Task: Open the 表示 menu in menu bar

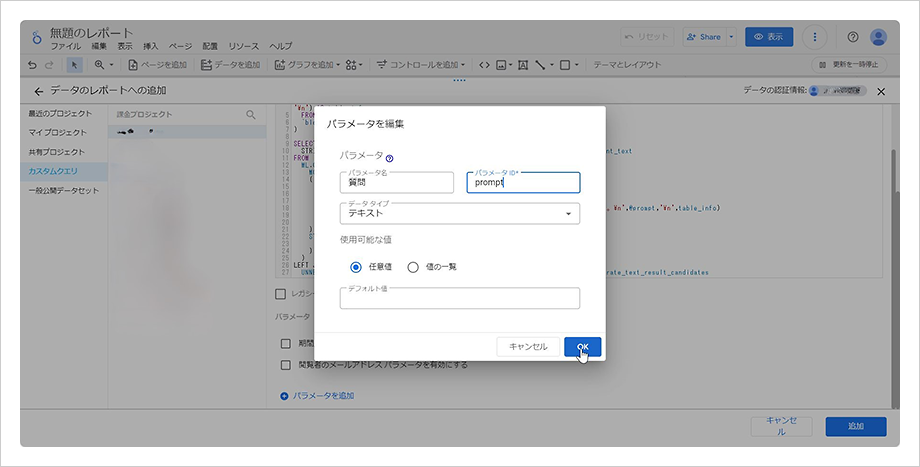Action: [x=125, y=46]
